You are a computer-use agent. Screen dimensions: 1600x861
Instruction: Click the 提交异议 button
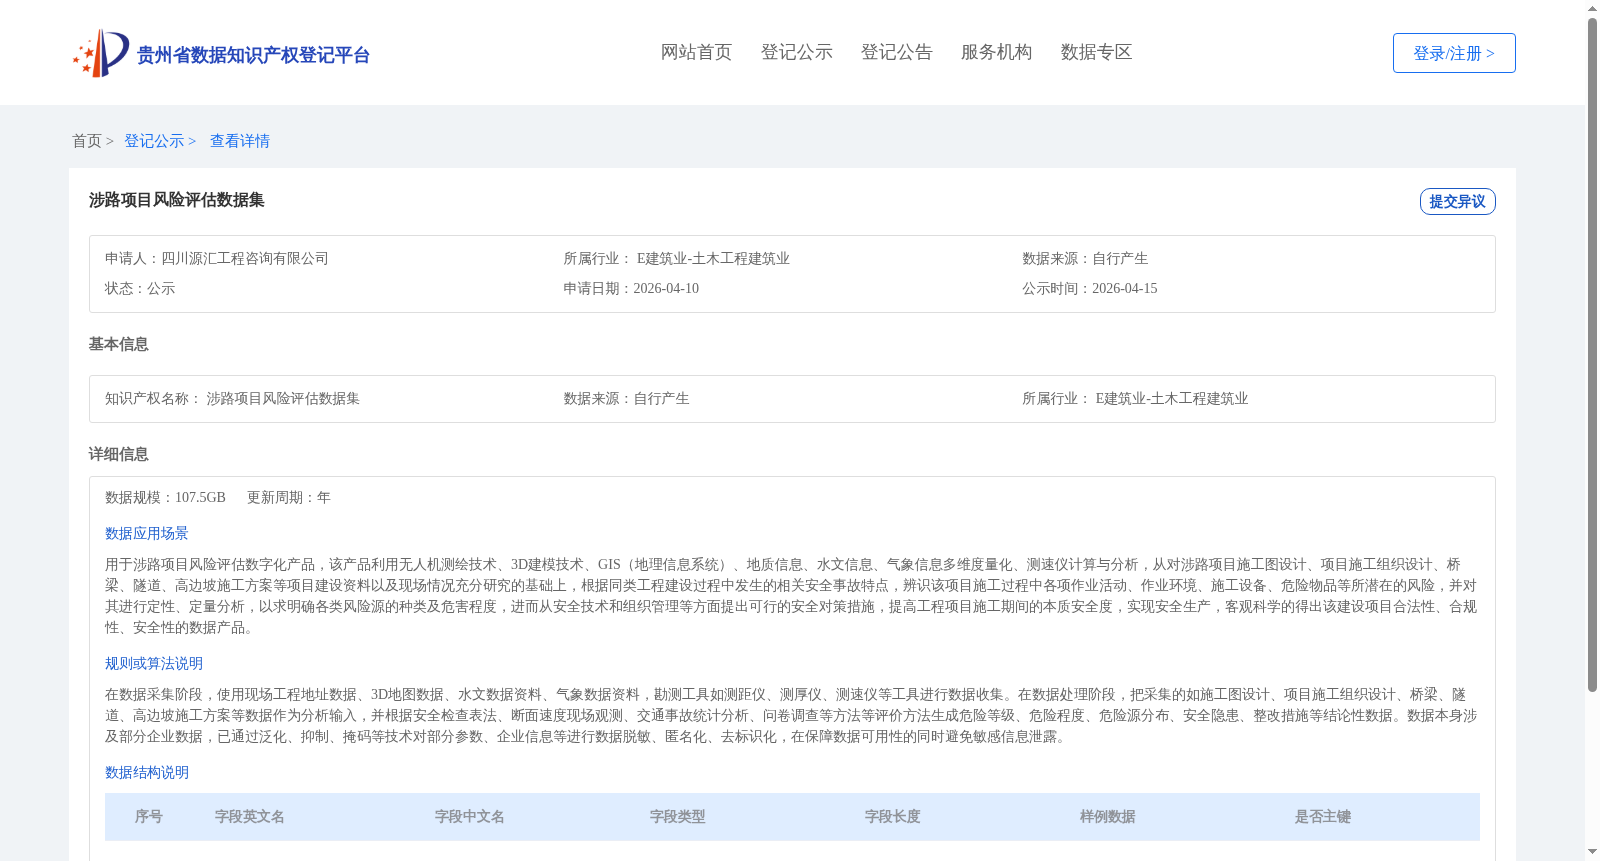1457,201
